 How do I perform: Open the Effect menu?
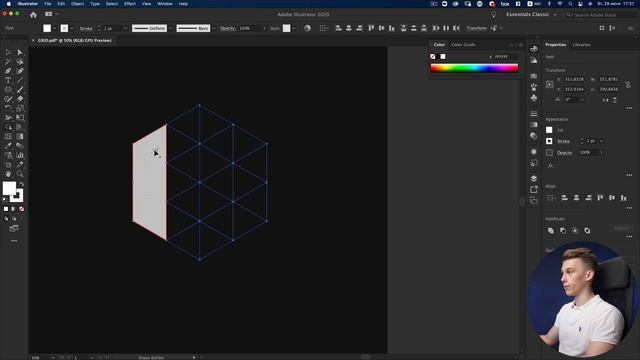click(x=130, y=4)
